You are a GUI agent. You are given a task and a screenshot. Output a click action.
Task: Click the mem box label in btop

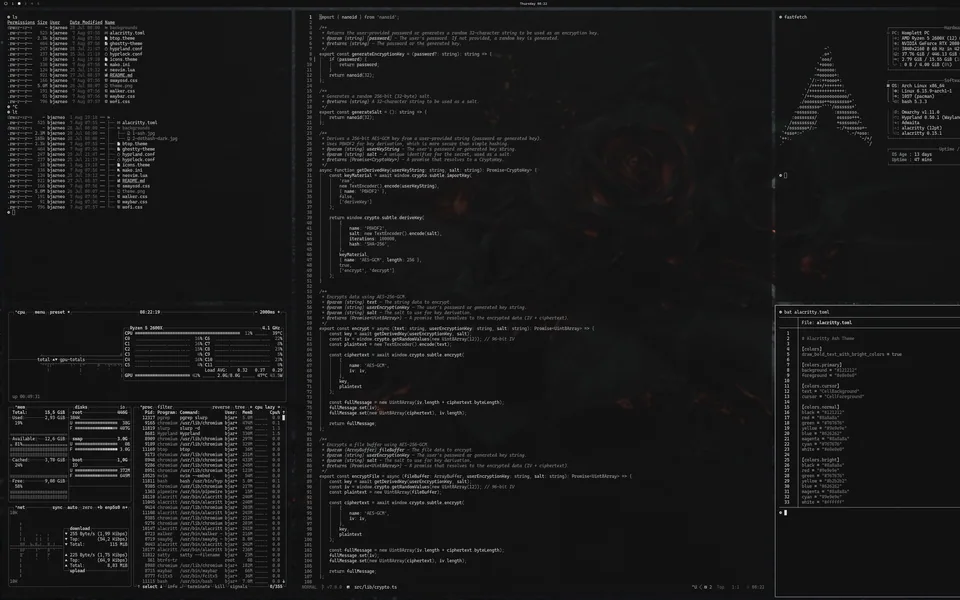click(x=20, y=407)
